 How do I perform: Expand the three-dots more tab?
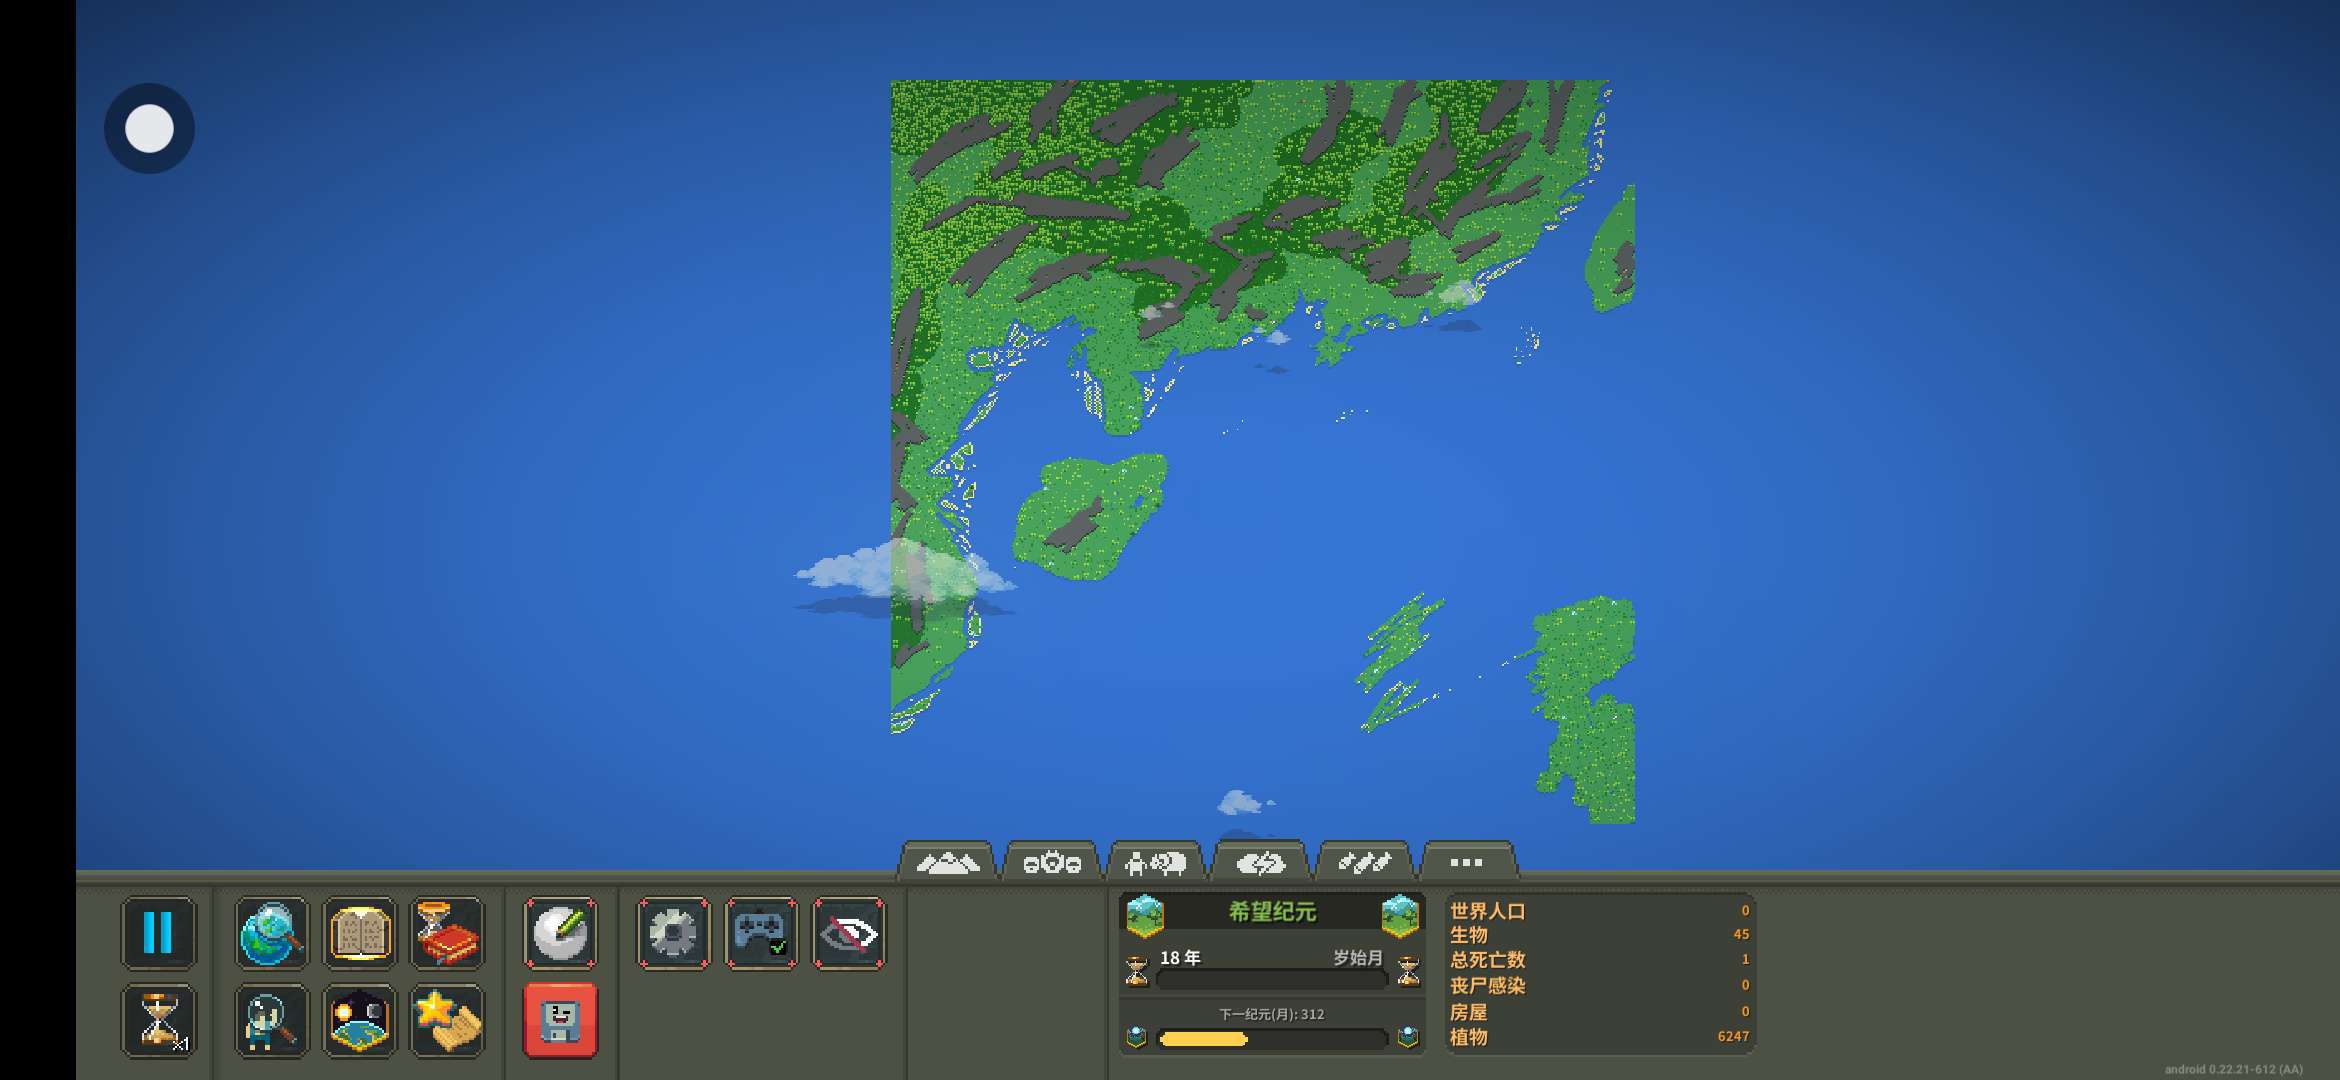[1466, 862]
